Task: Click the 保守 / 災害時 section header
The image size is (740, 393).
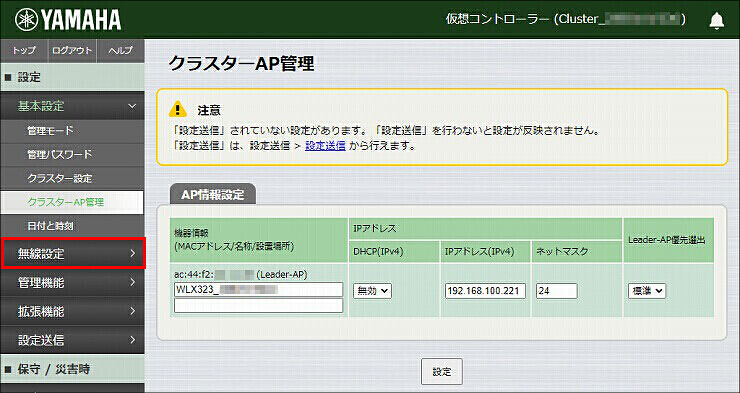Action: [x=72, y=368]
